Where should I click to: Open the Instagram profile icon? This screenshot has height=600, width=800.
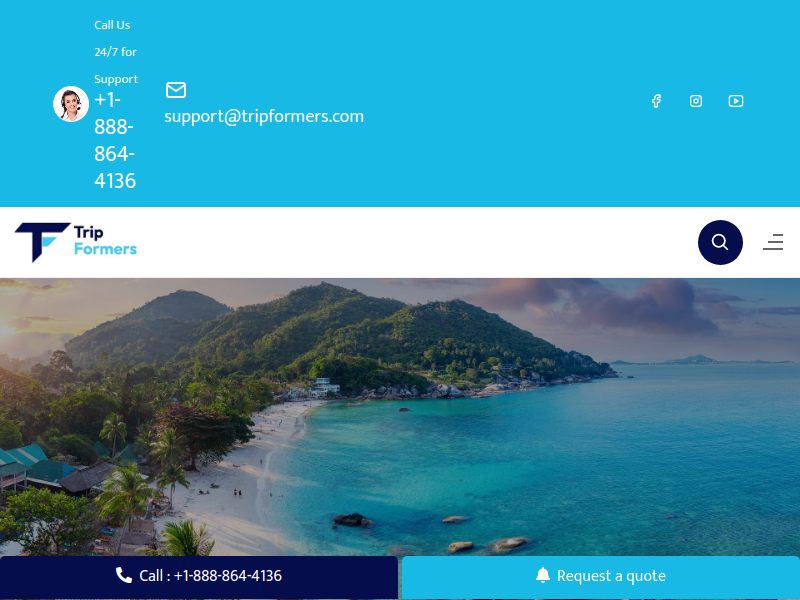696,101
